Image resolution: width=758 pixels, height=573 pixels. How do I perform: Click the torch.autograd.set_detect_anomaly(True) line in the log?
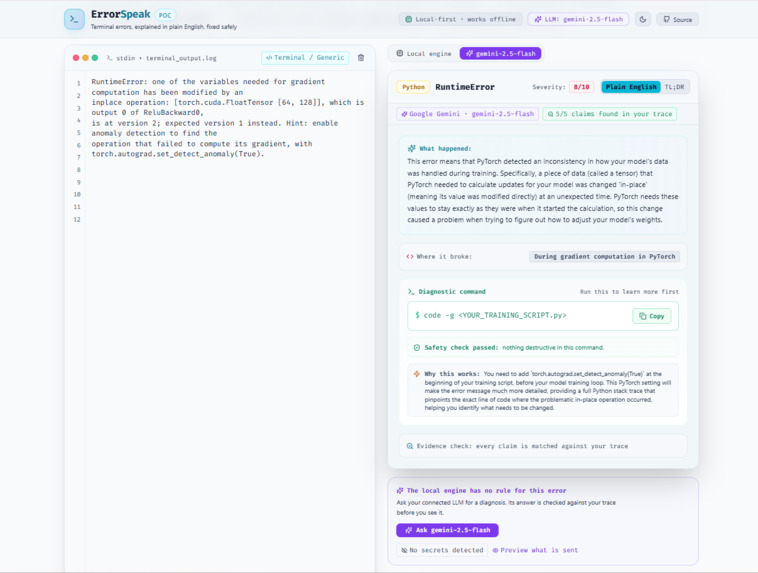pyautogui.click(x=178, y=154)
